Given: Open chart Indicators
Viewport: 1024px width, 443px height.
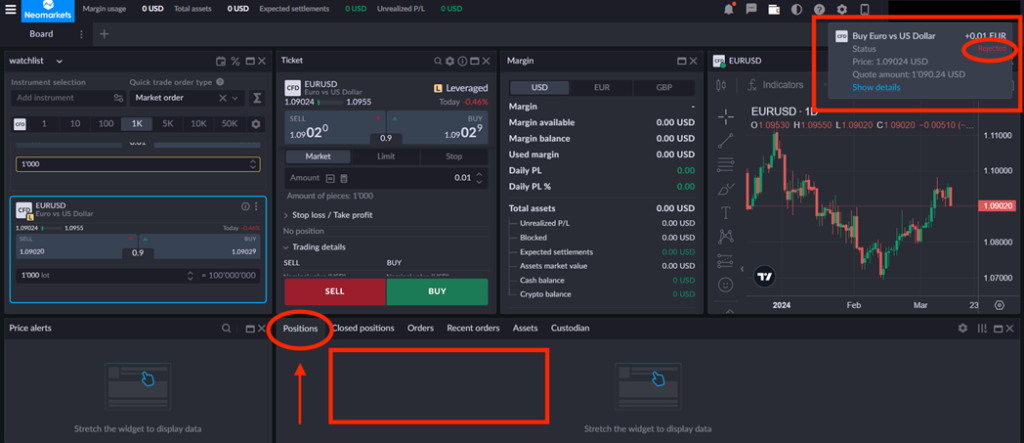Looking at the screenshot, I should pyautogui.click(x=775, y=86).
